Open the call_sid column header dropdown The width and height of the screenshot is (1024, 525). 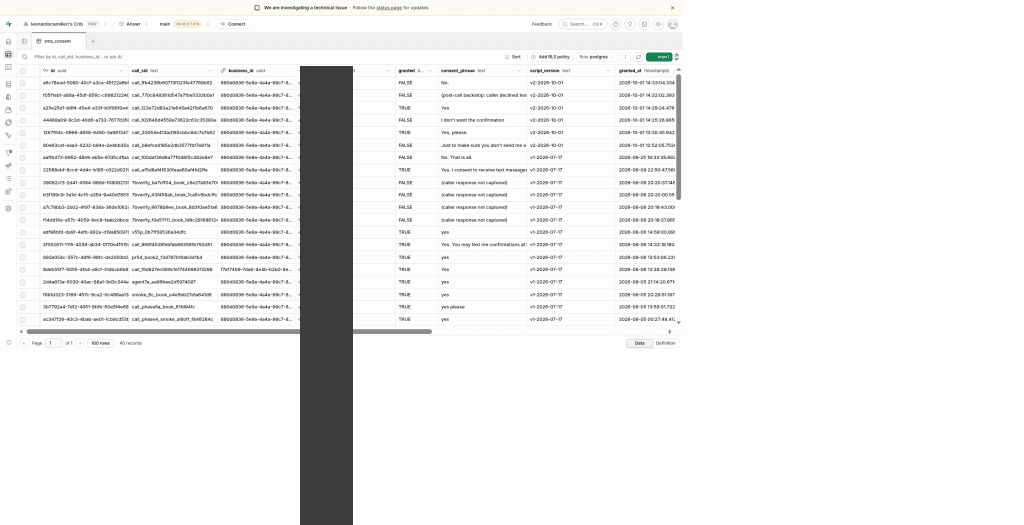coord(210,71)
